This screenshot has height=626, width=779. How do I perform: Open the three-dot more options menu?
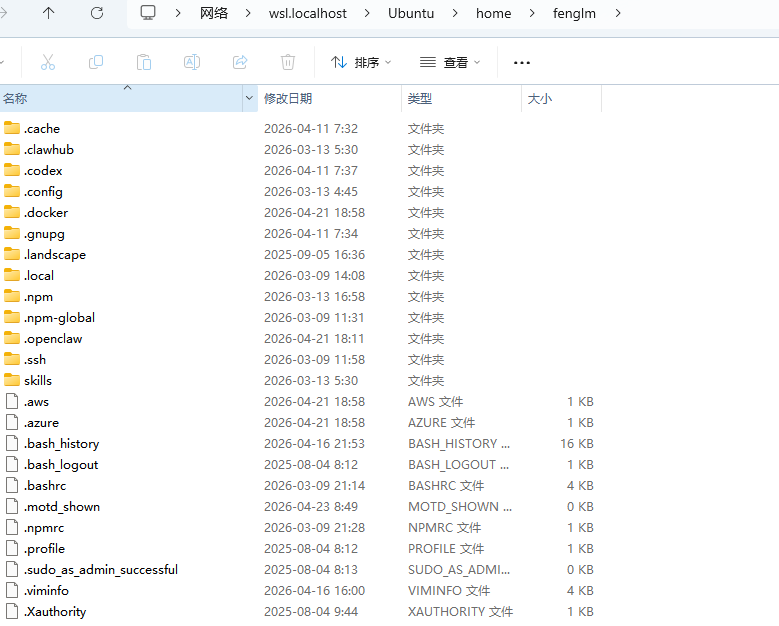click(522, 63)
